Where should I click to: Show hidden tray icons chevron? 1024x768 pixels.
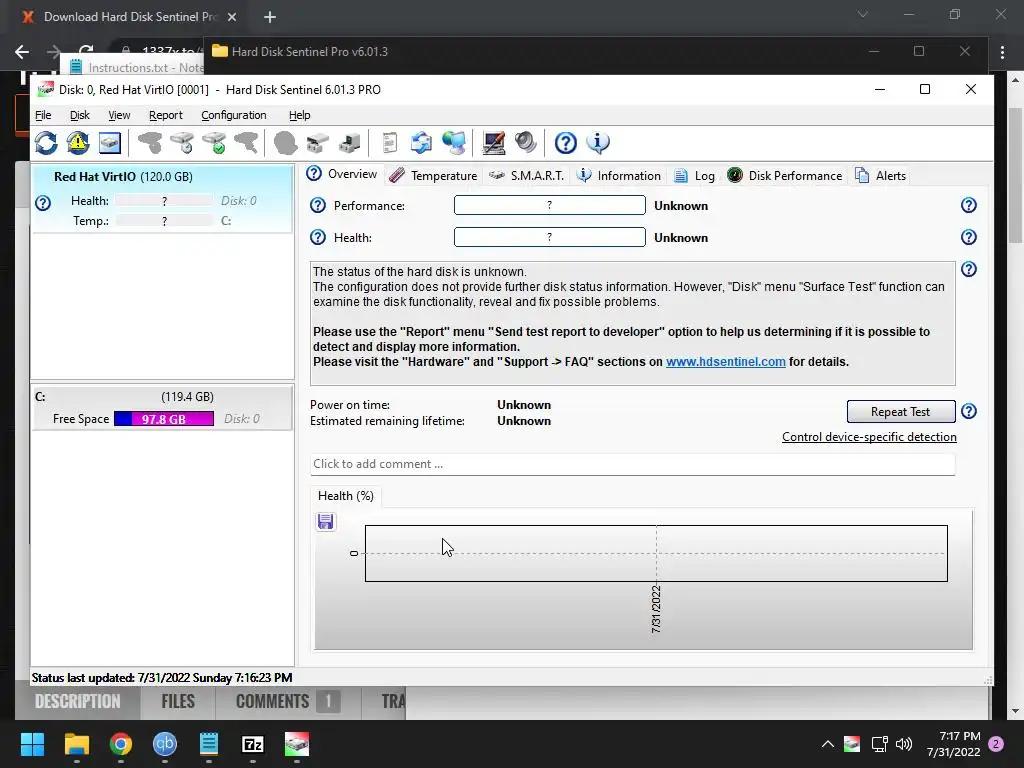coord(827,744)
